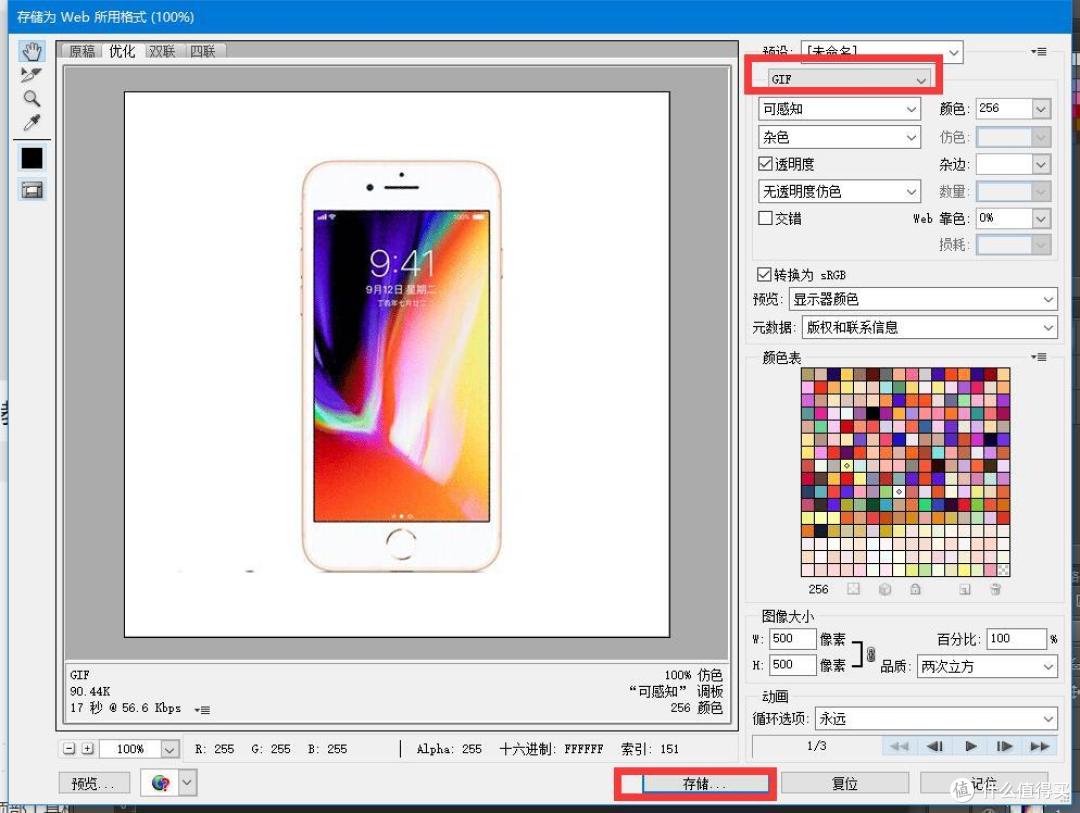Open the 可感知 color reduction dropdown
This screenshot has height=813, width=1080.
(839, 109)
